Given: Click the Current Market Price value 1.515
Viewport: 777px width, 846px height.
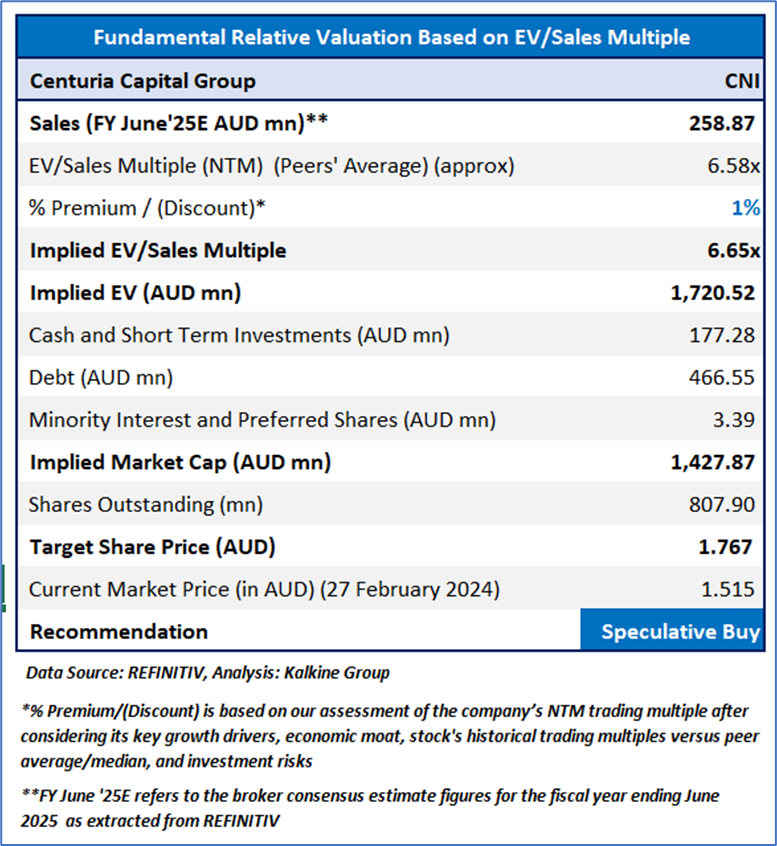Looking at the screenshot, I should point(730,589).
